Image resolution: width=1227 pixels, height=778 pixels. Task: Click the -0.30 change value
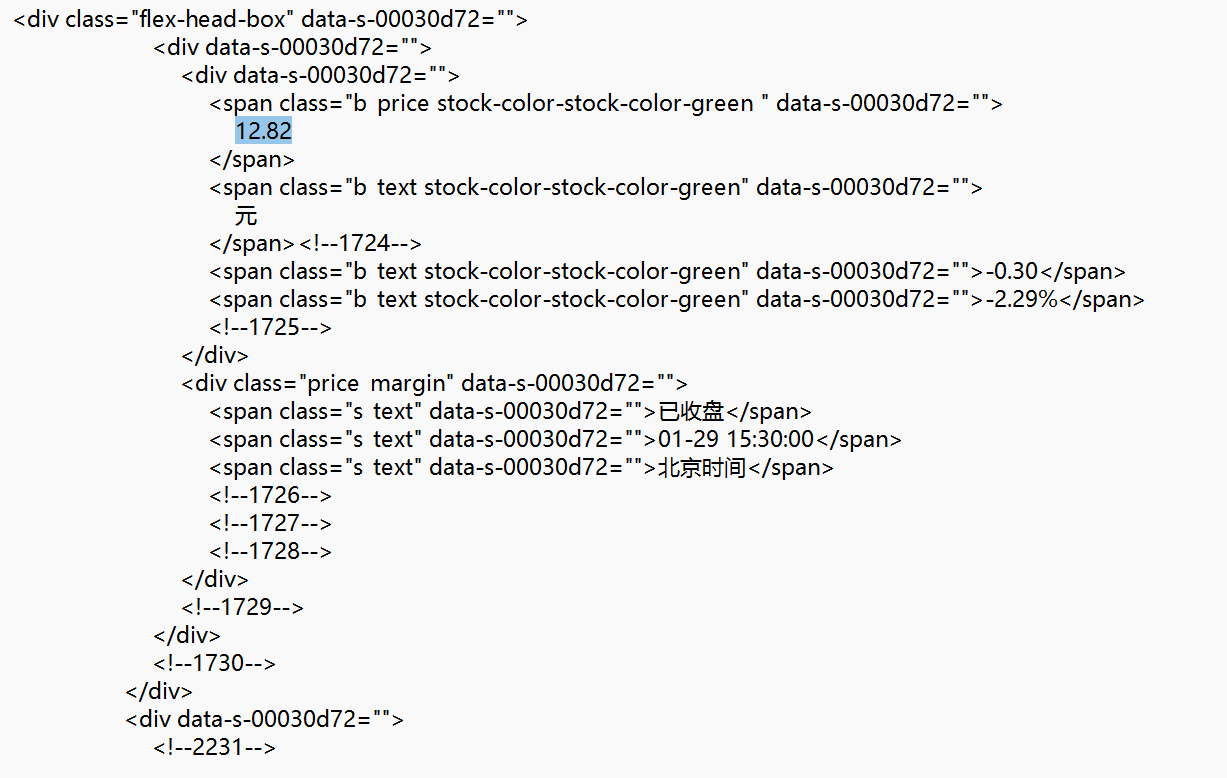pyautogui.click(x=1013, y=271)
